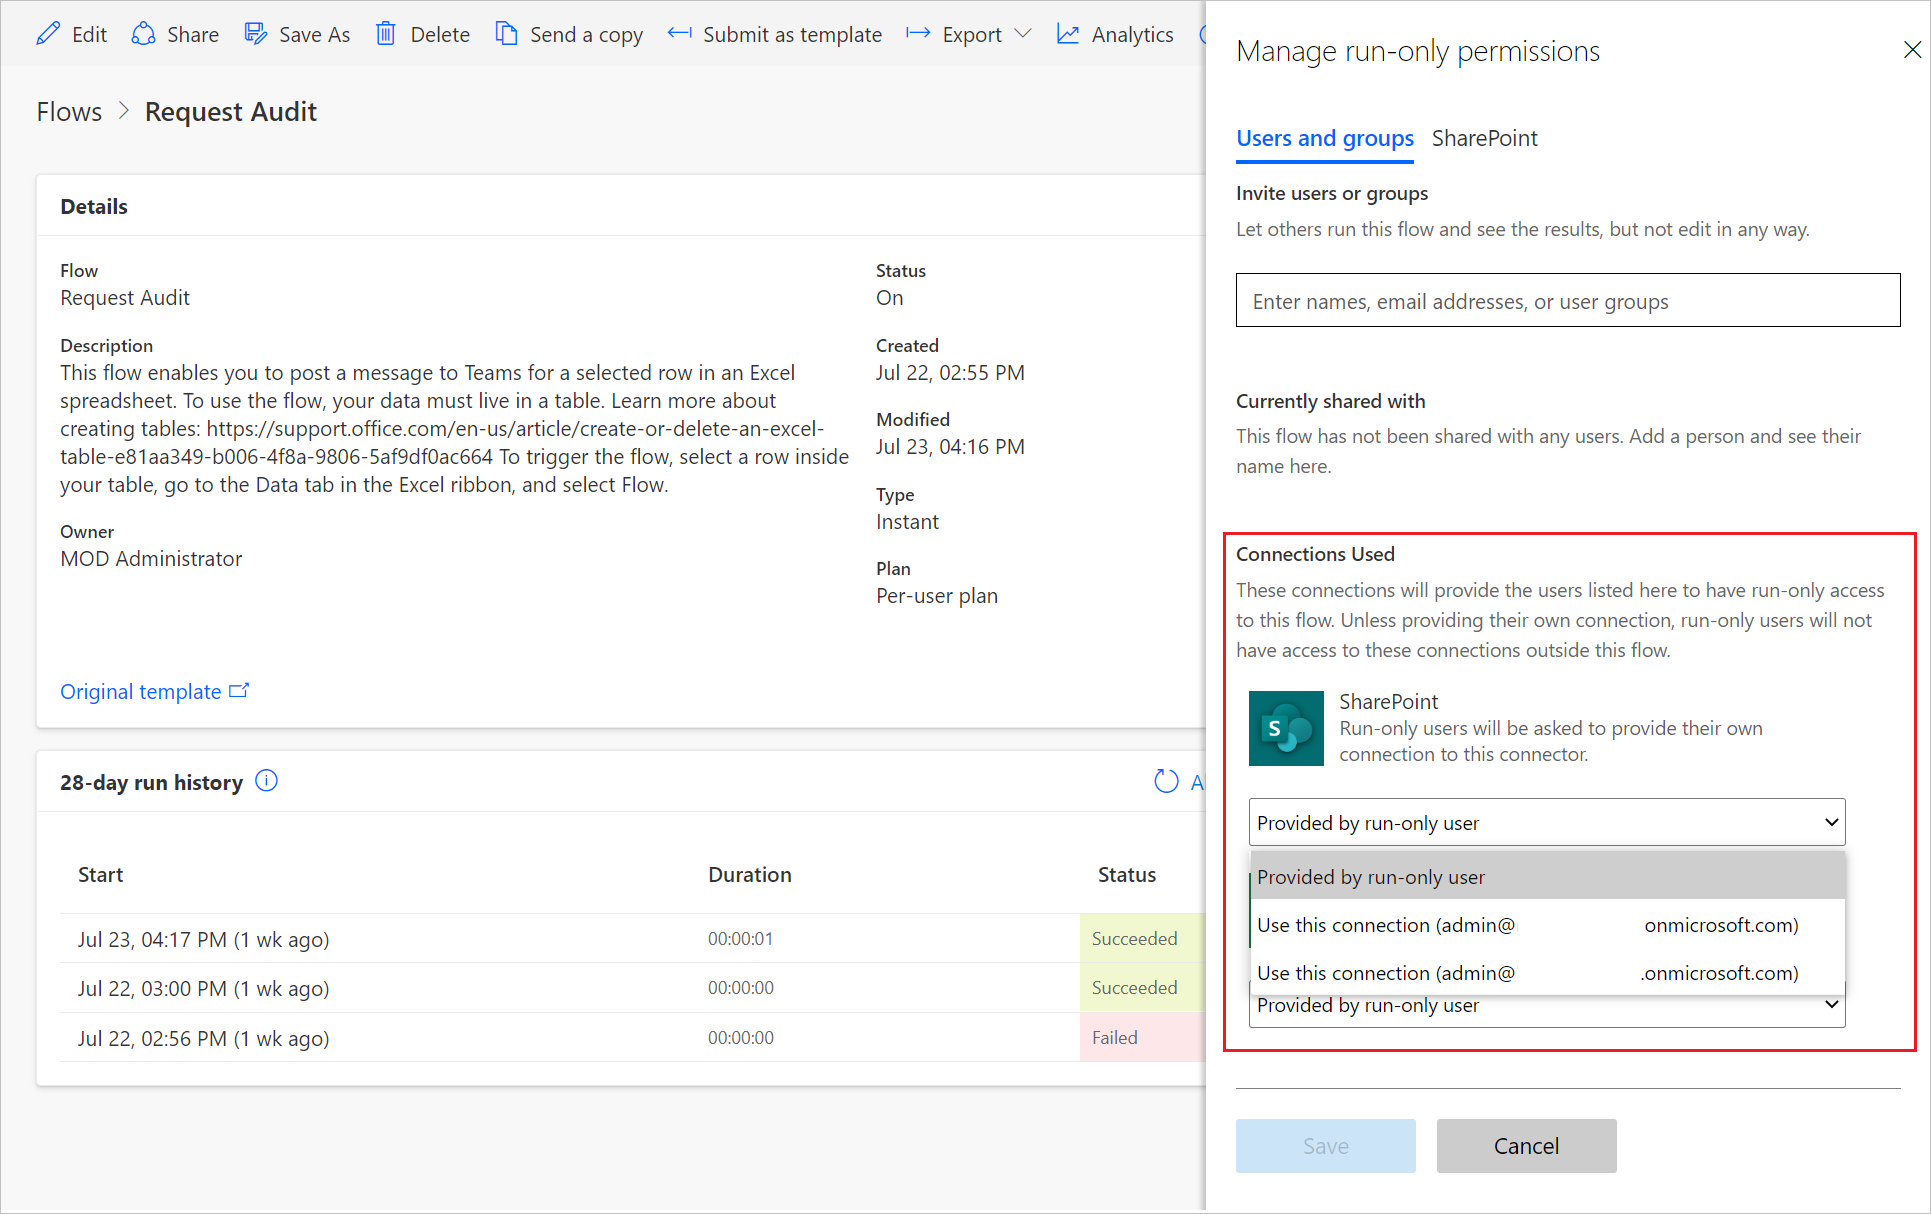Screen dimensions: 1931x1214
Task: Click Cancel to close the panel
Action: [1526, 1144]
